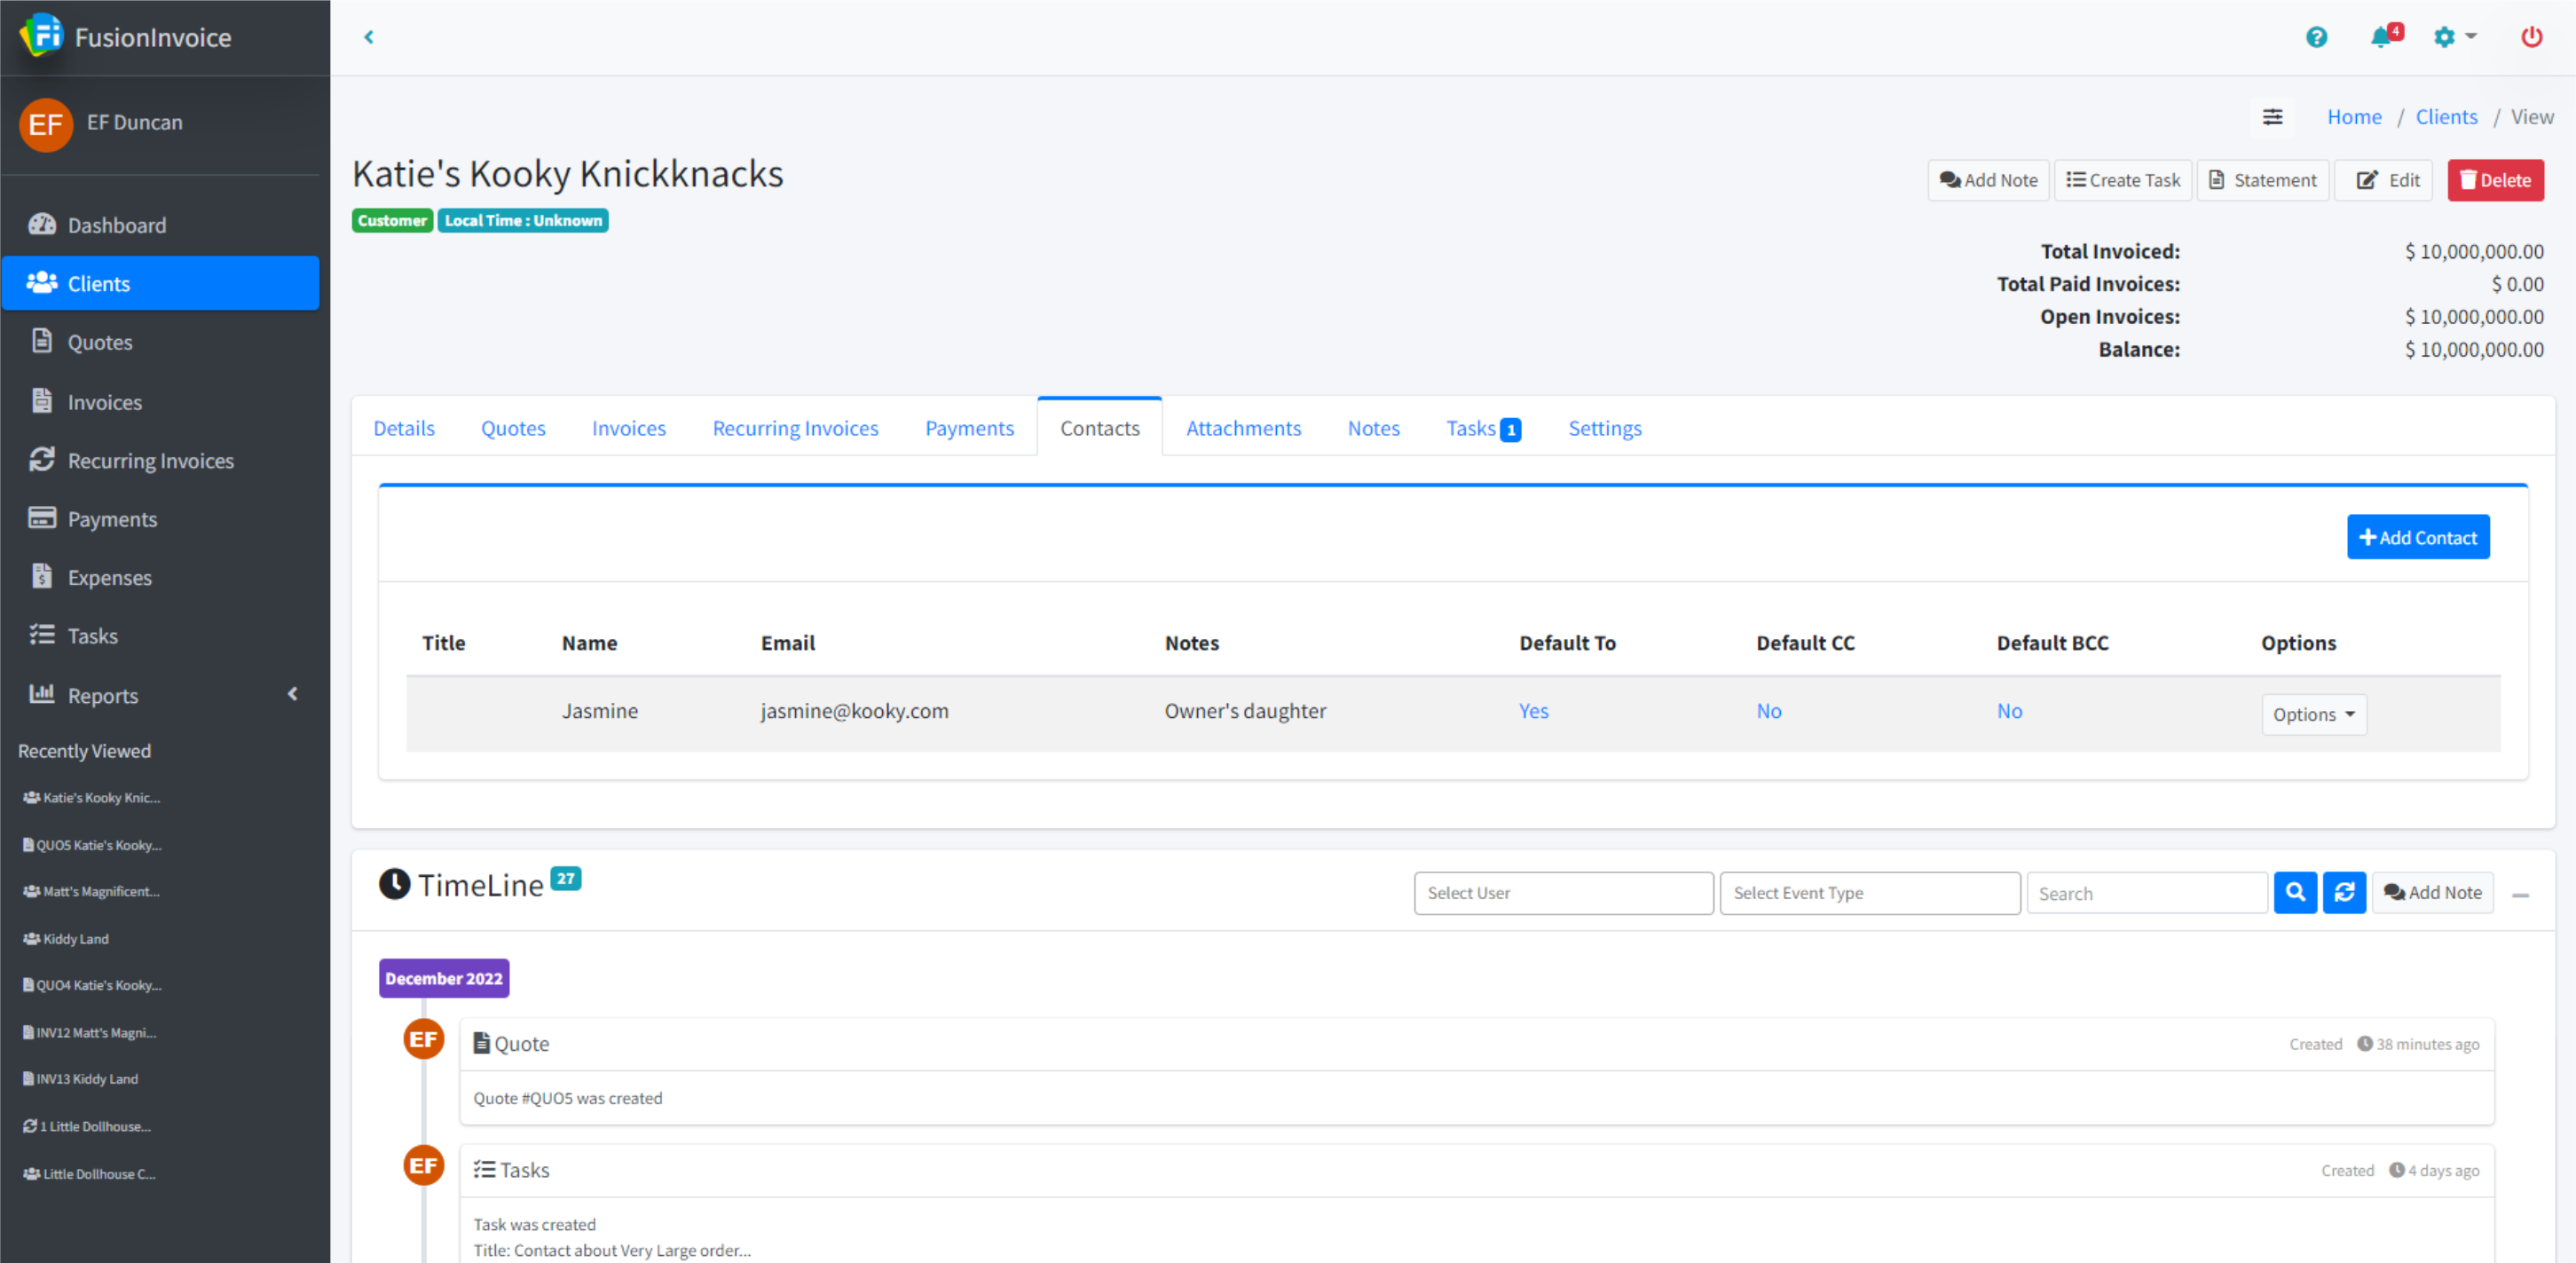Image resolution: width=2576 pixels, height=1263 pixels.
Task: Switch to the Attachments tab
Action: (1243, 428)
